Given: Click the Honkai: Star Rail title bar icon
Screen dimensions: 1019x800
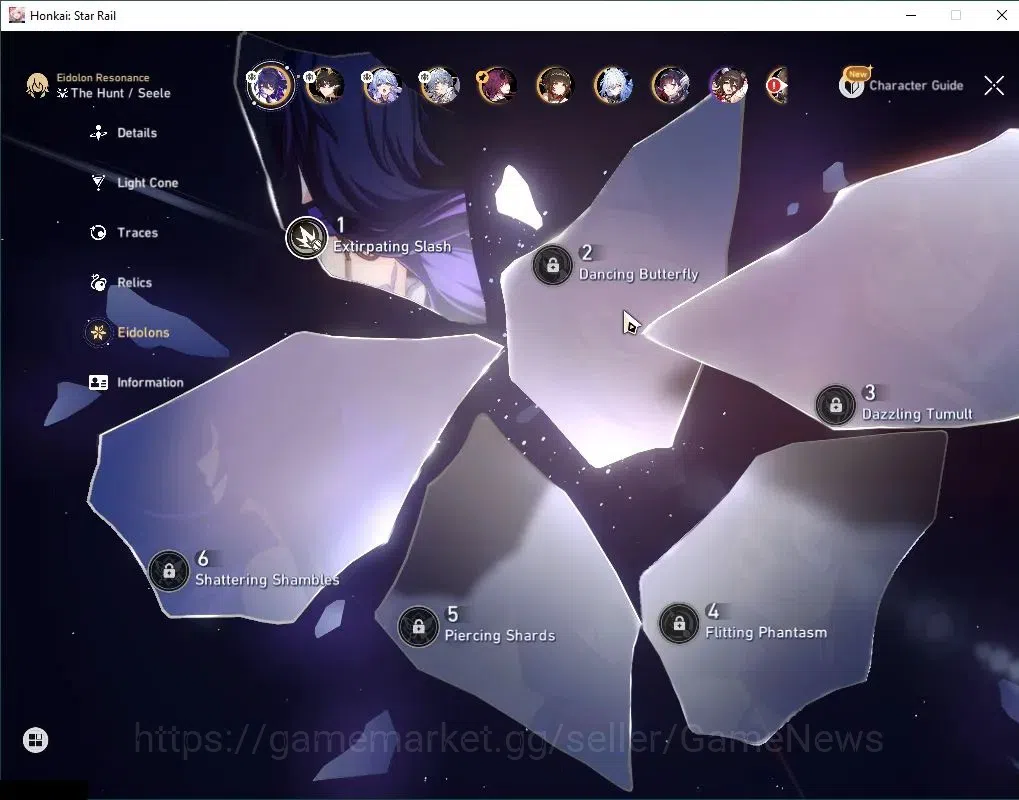Looking at the screenshot, I should point(17,15).
